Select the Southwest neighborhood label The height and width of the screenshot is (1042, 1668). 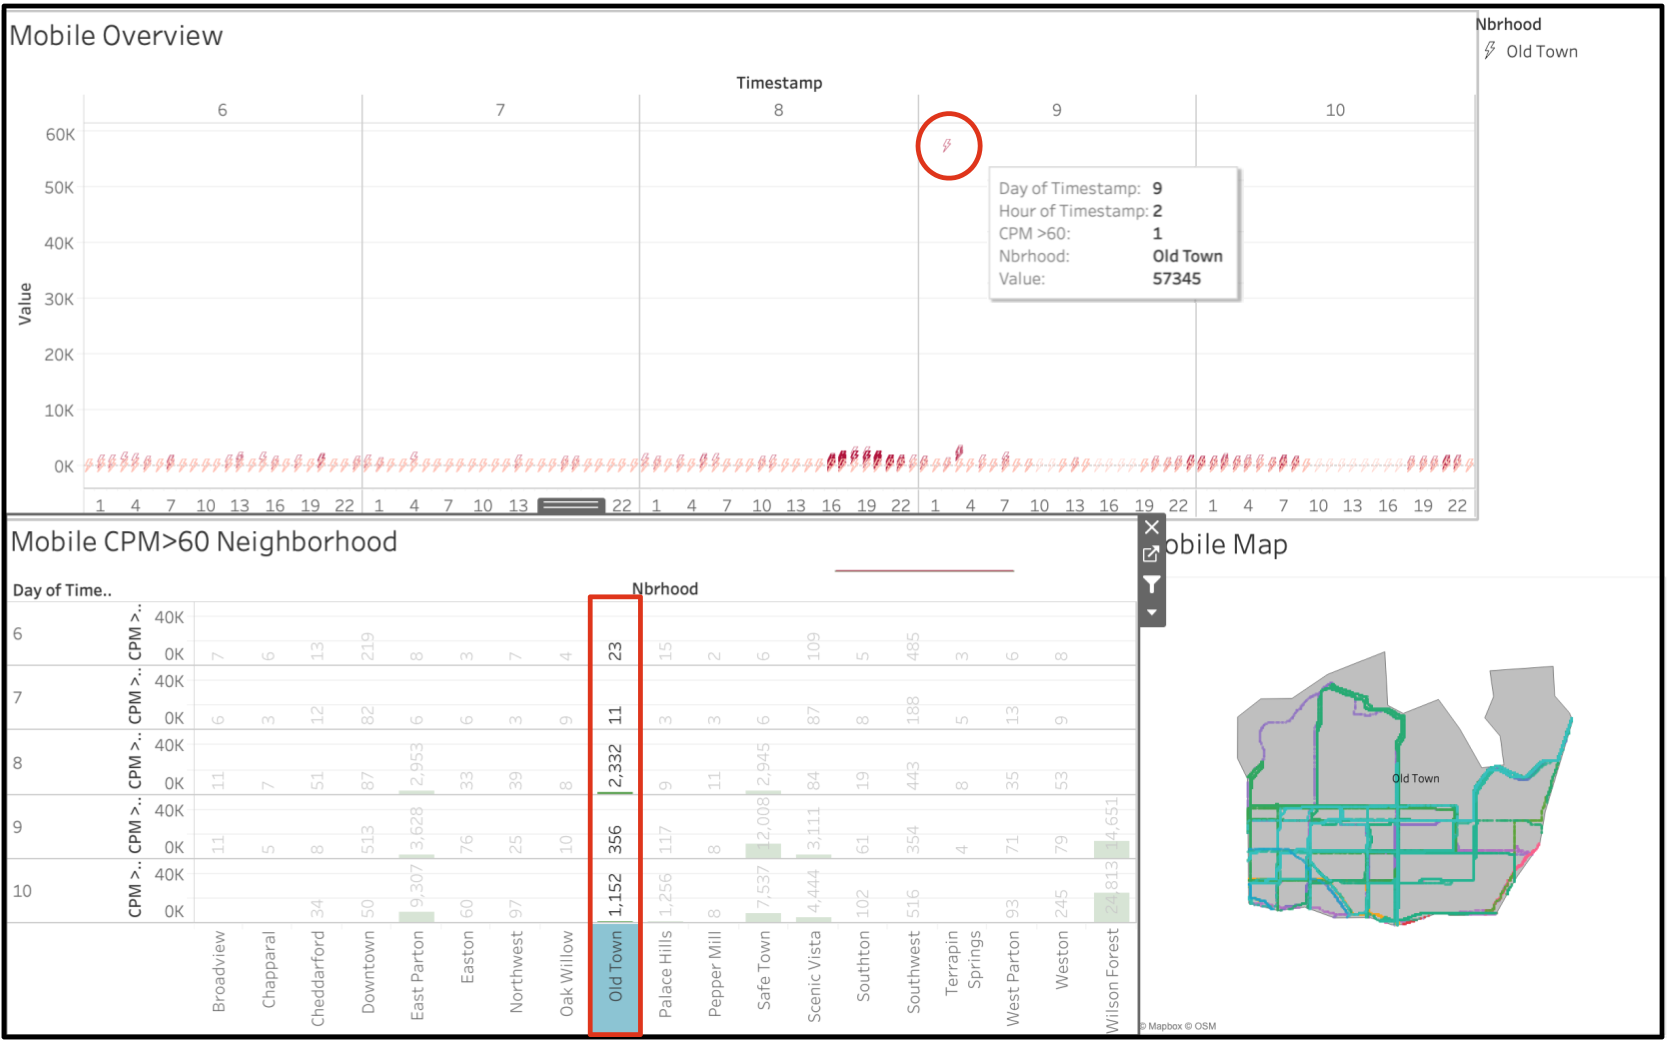tap(913, 972)
